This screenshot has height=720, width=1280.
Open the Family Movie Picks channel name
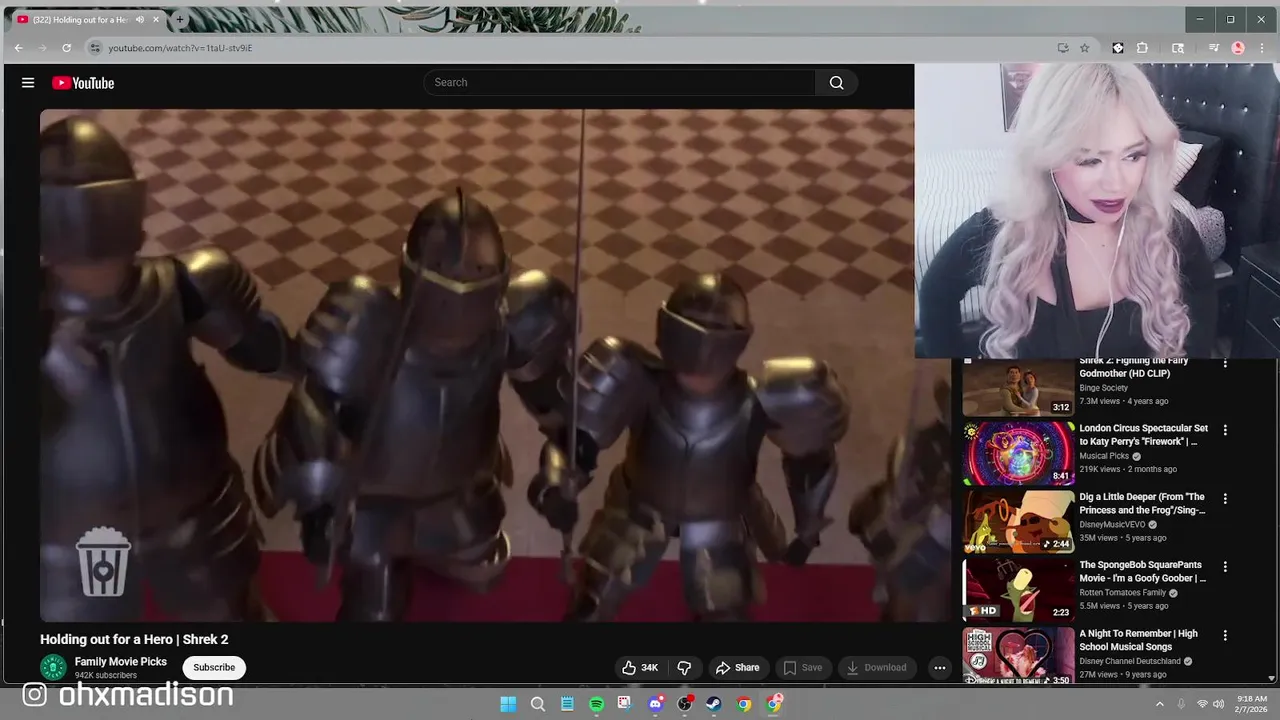tap(121, 662)
